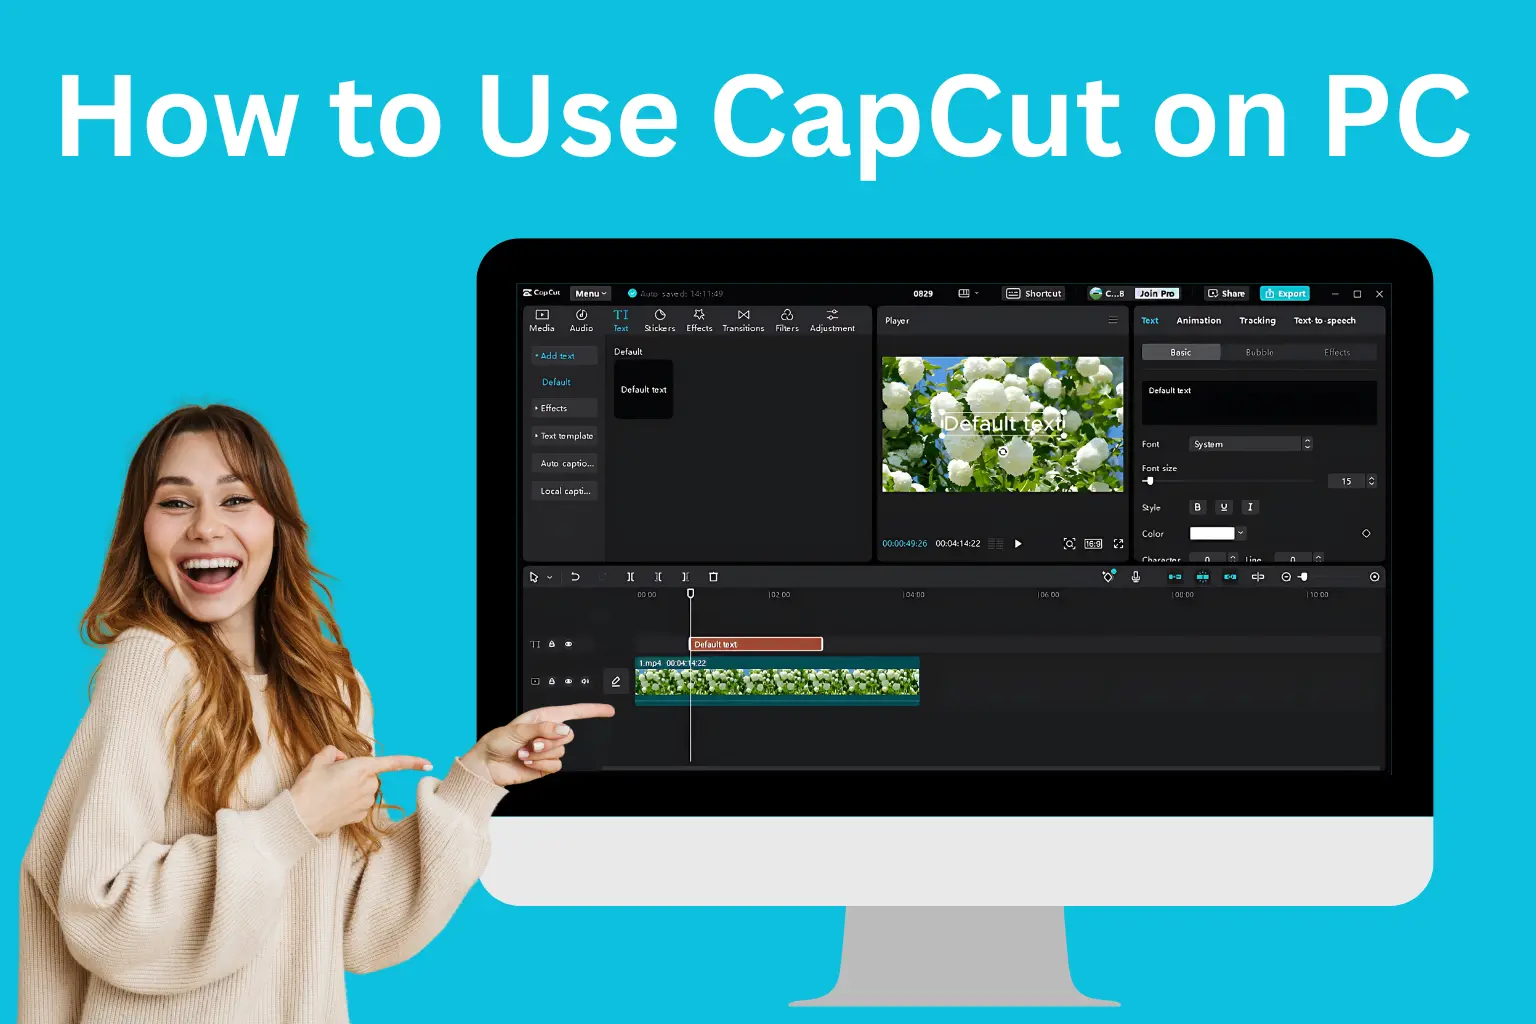This screenshot has width=1536, height=1024.
Task: Open the layout dropdown next to 0829
Action: [x=968, y=293]
